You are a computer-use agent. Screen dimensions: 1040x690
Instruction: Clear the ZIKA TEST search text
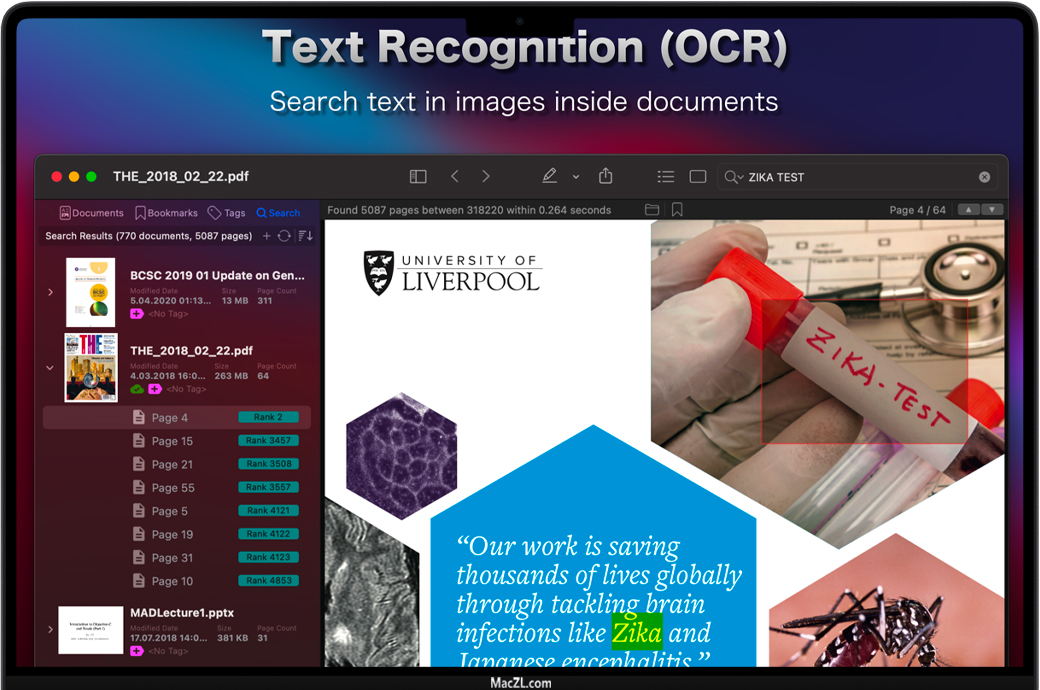coord(984,177)
